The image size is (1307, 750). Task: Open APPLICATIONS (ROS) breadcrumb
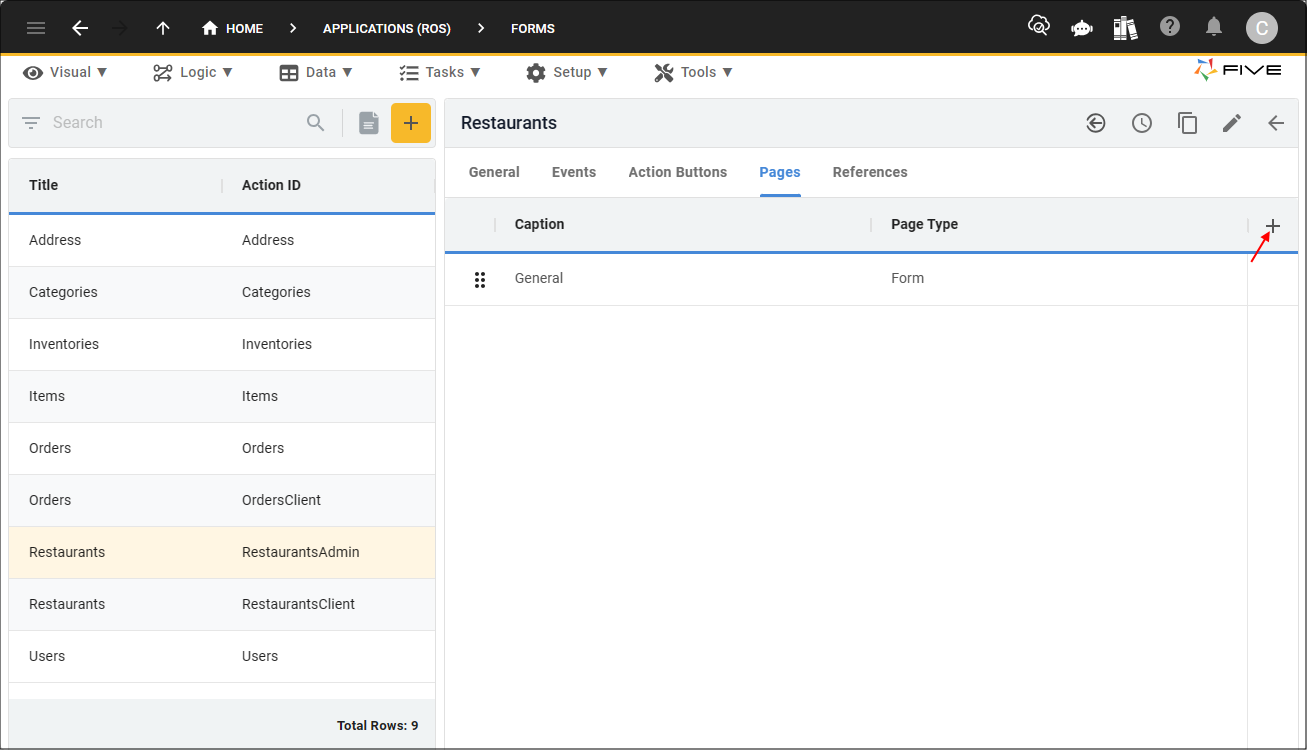(x=387, y=28)
